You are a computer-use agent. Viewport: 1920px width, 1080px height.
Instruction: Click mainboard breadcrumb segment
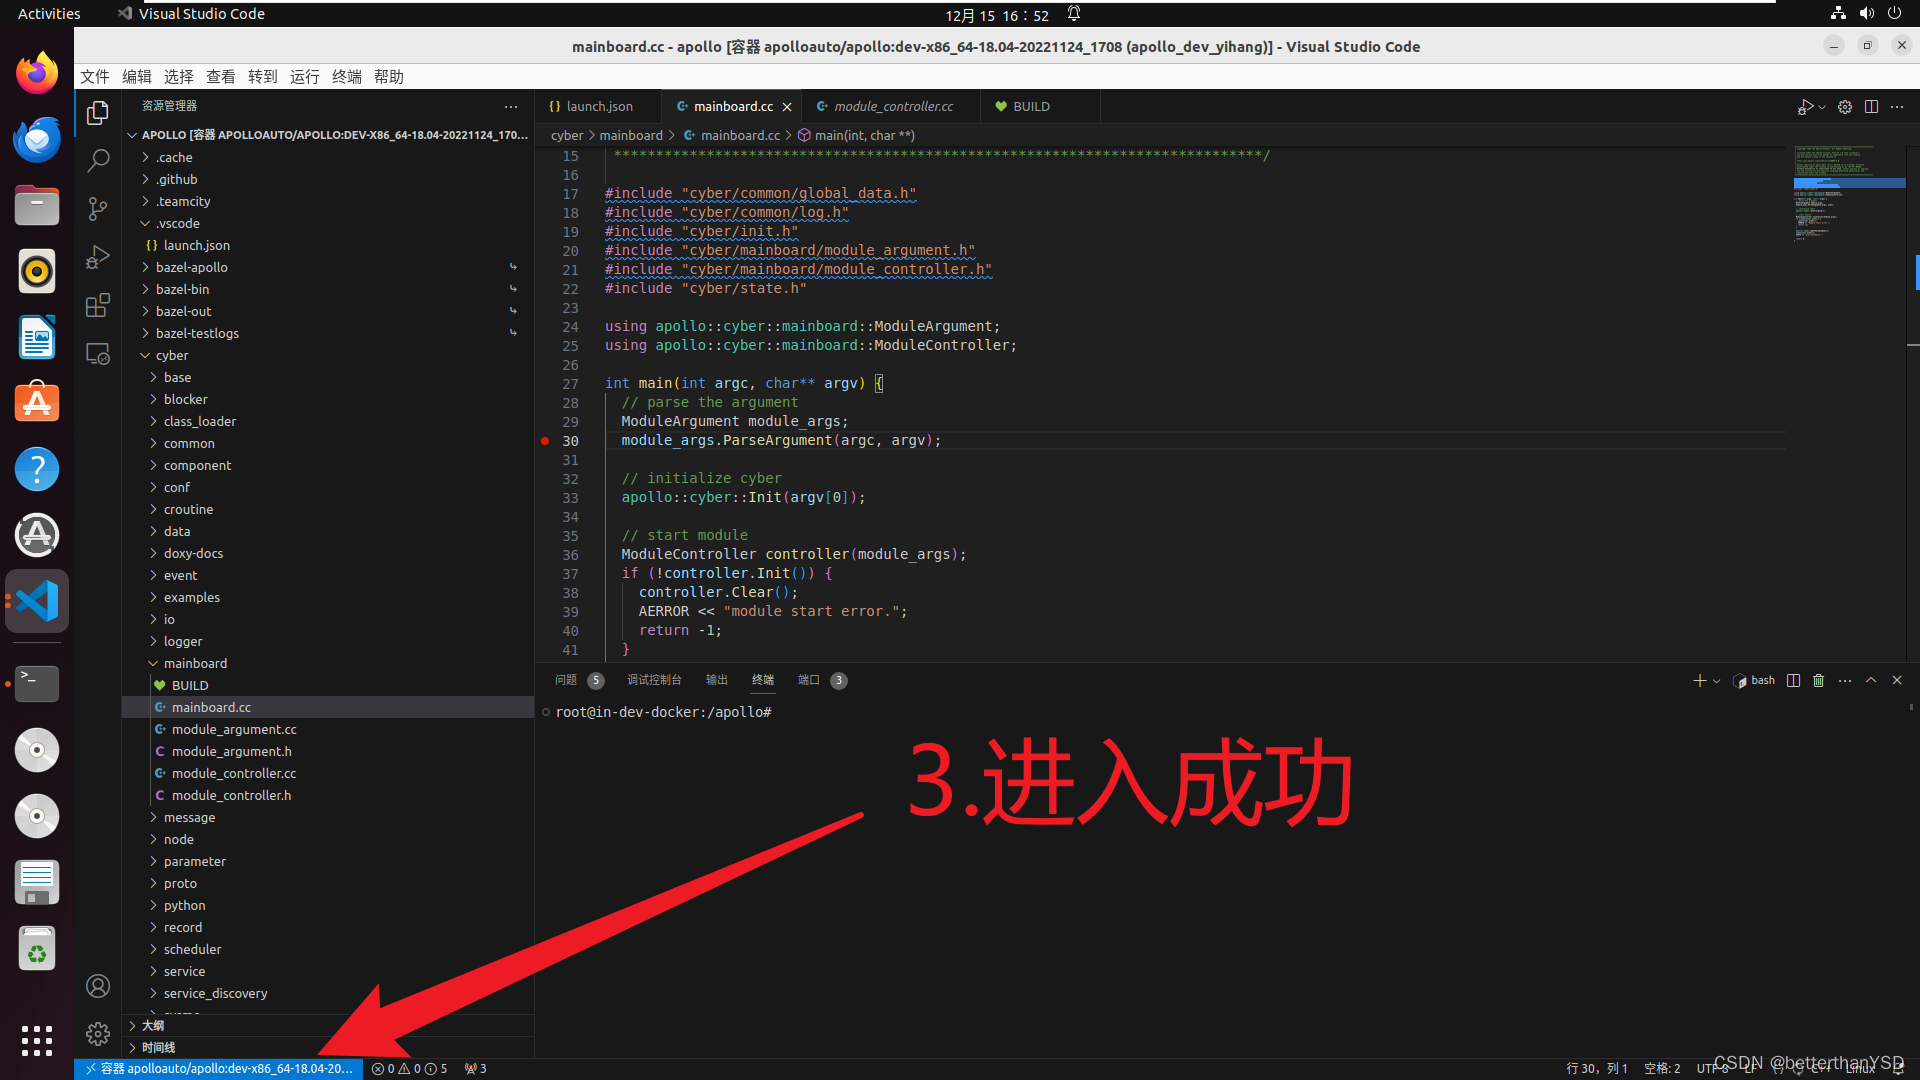pos(631,136)
